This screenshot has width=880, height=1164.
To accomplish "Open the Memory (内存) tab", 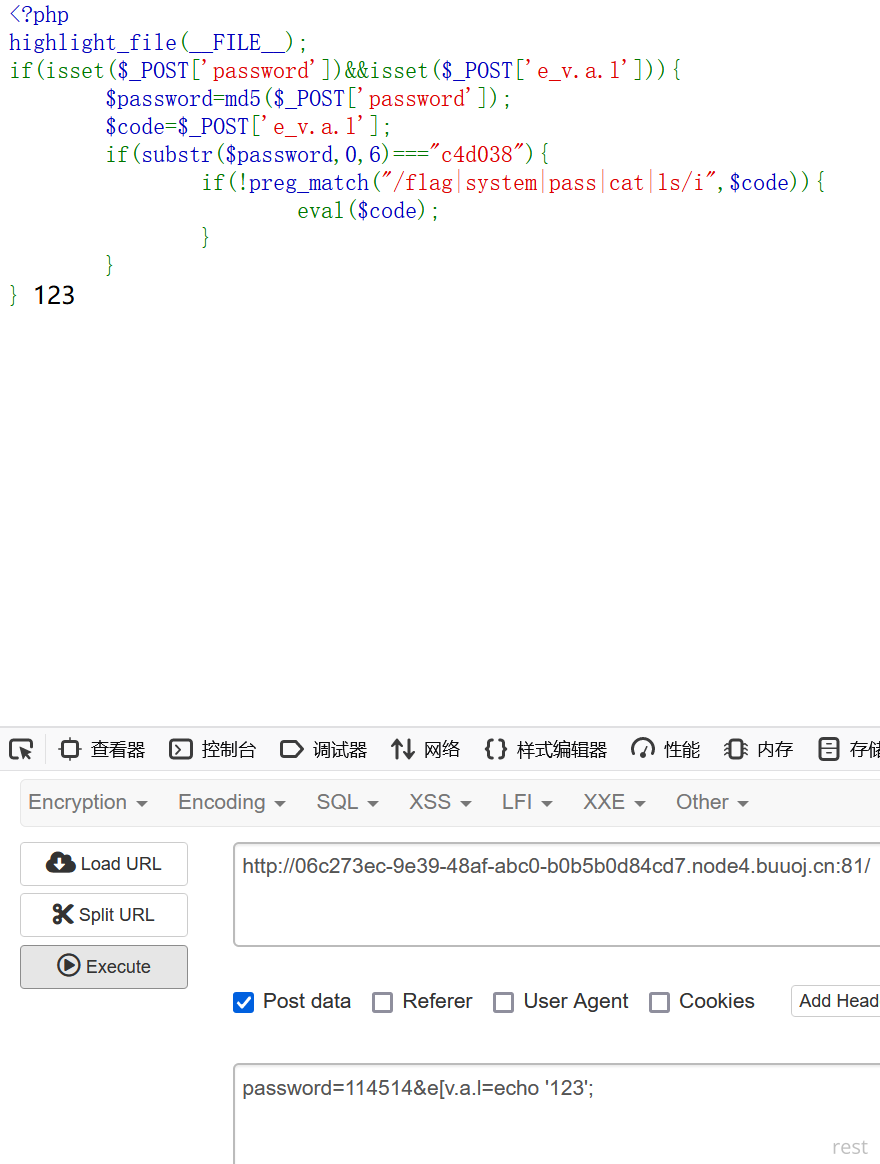I will 759,749.
